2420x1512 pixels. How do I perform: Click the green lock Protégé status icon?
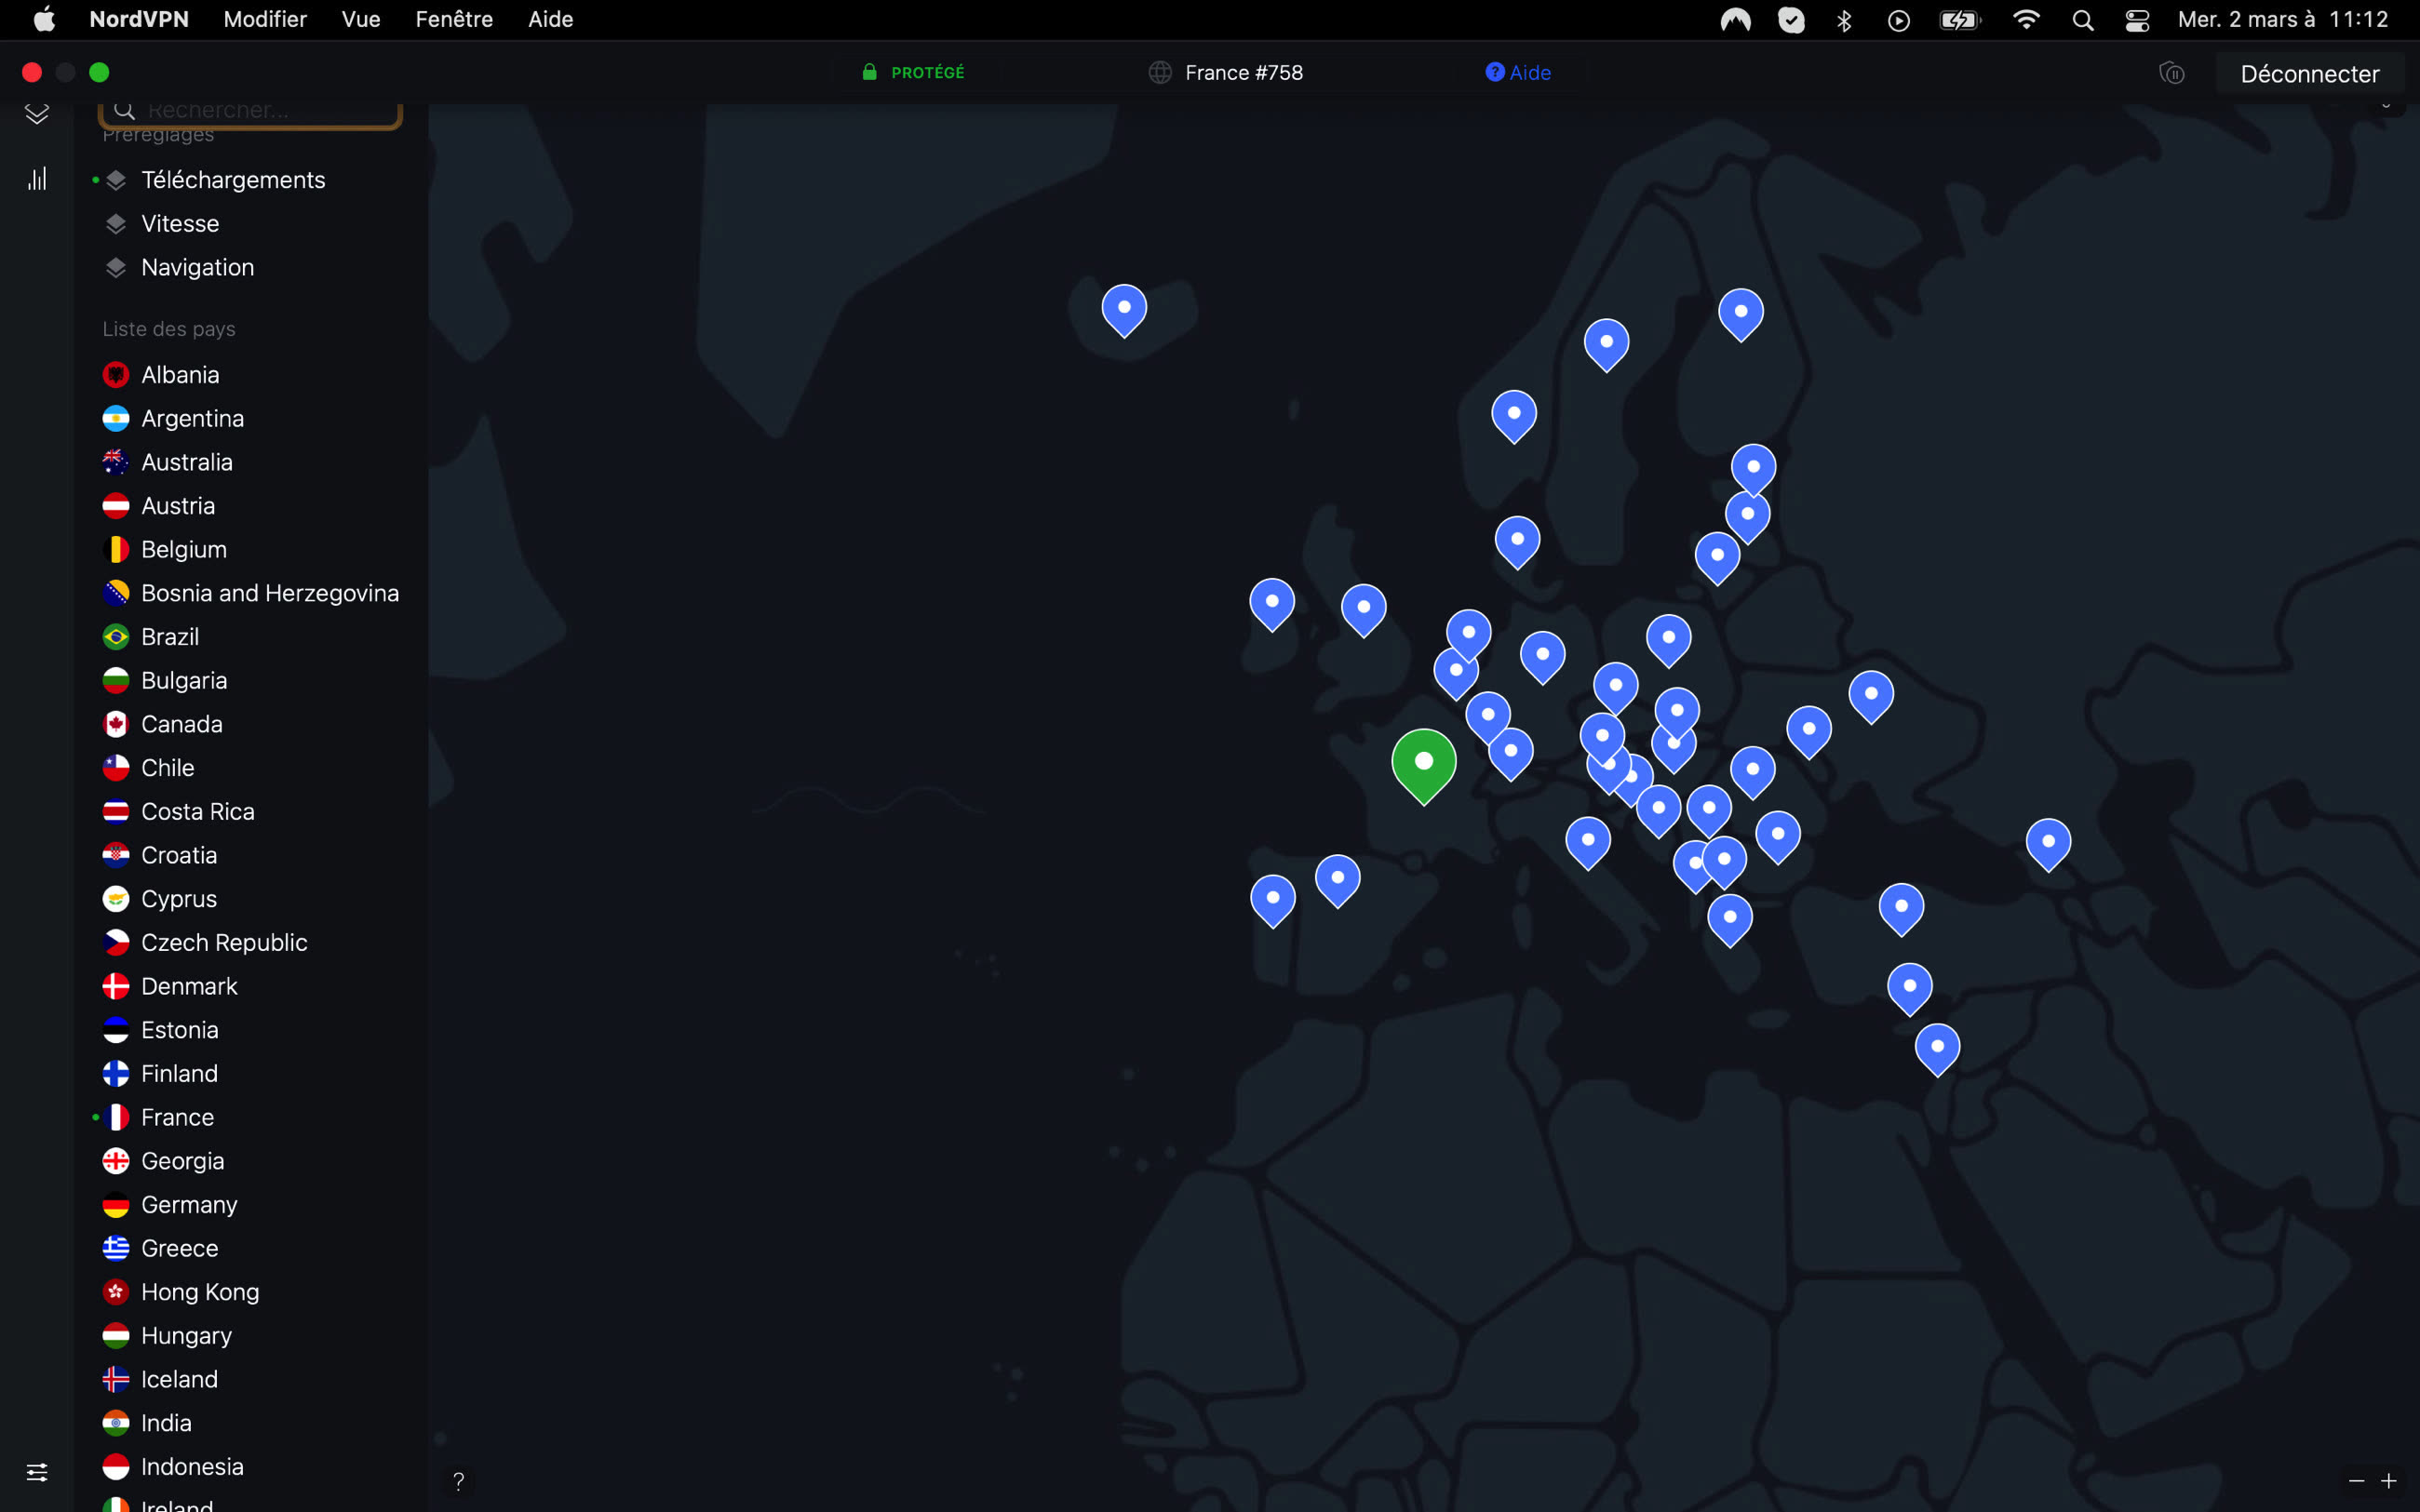(x=869, y=72)
